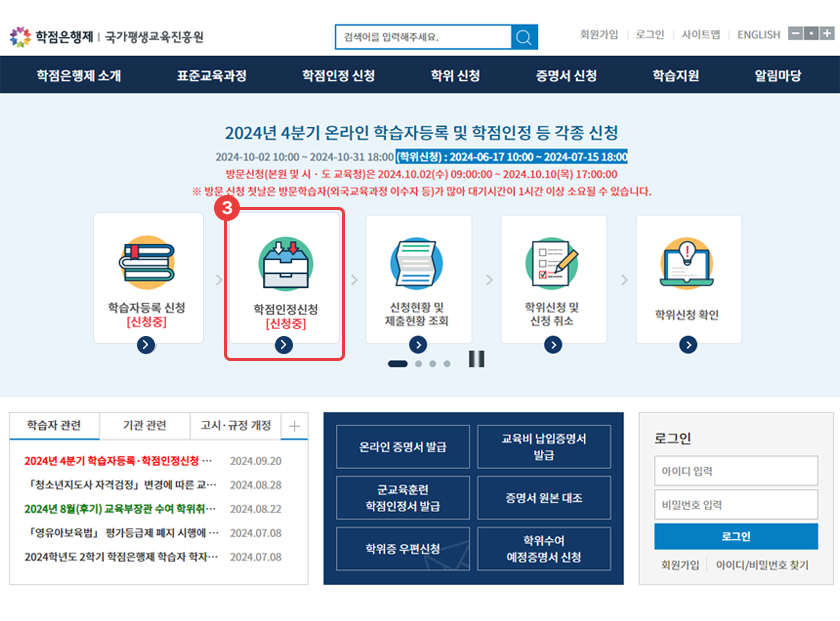This screenshot has height=621, width=840.
Task: Click 회원가입 link in top header
Action: coord(599,34)
